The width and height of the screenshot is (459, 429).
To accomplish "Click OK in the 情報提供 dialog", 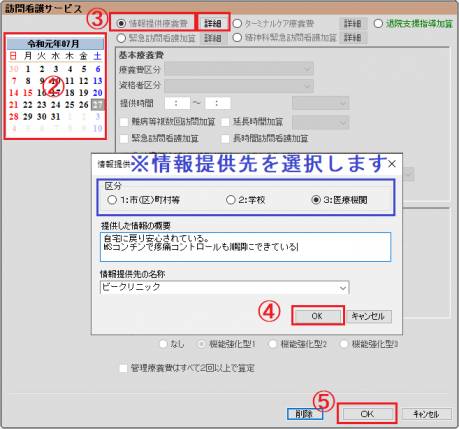I will [317, 316].
